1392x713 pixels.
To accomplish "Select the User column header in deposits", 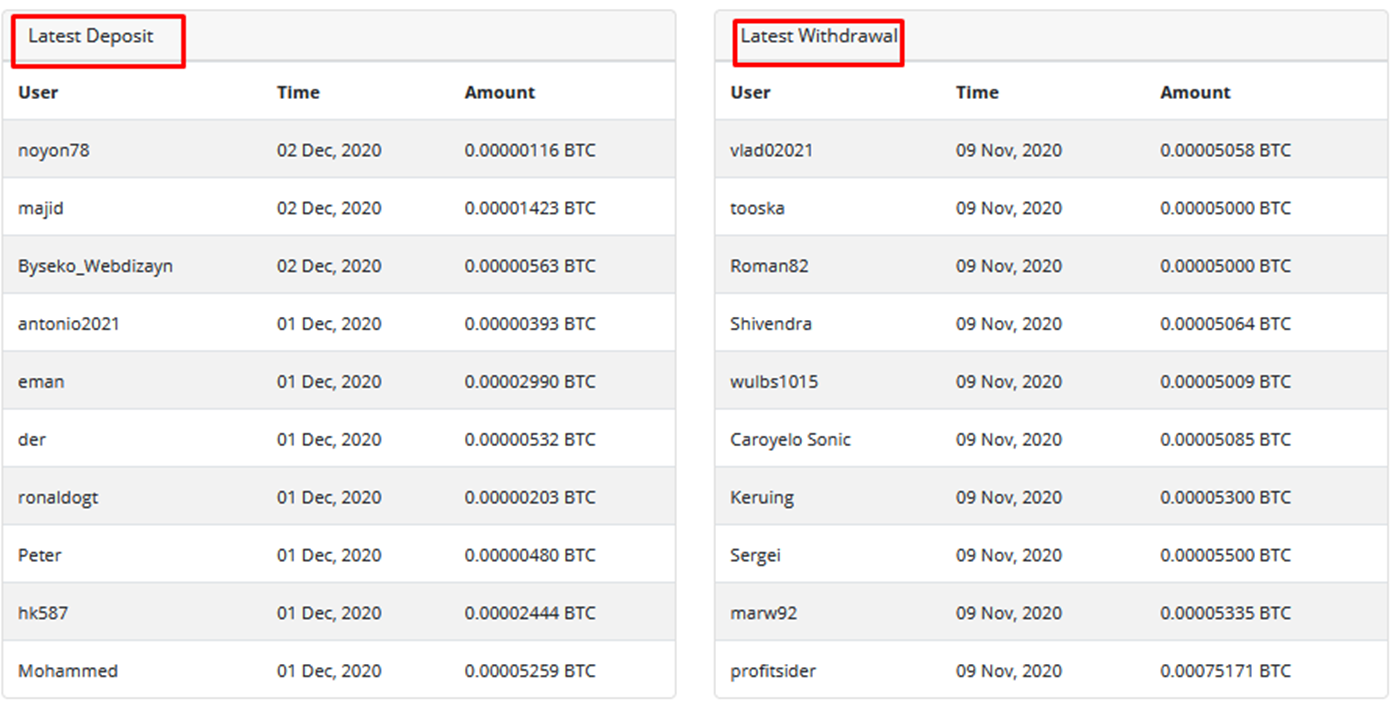I will [x=38, y=93].
